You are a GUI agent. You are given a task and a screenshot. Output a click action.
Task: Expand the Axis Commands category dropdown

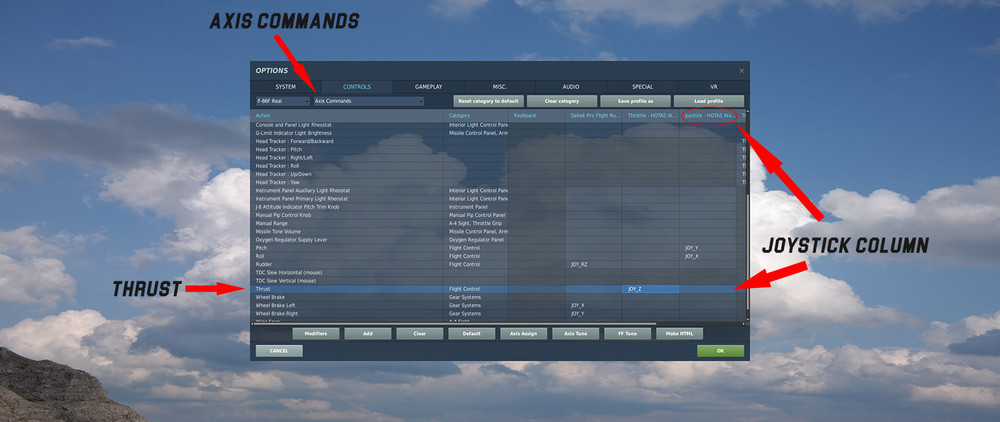tap(369, 101)
